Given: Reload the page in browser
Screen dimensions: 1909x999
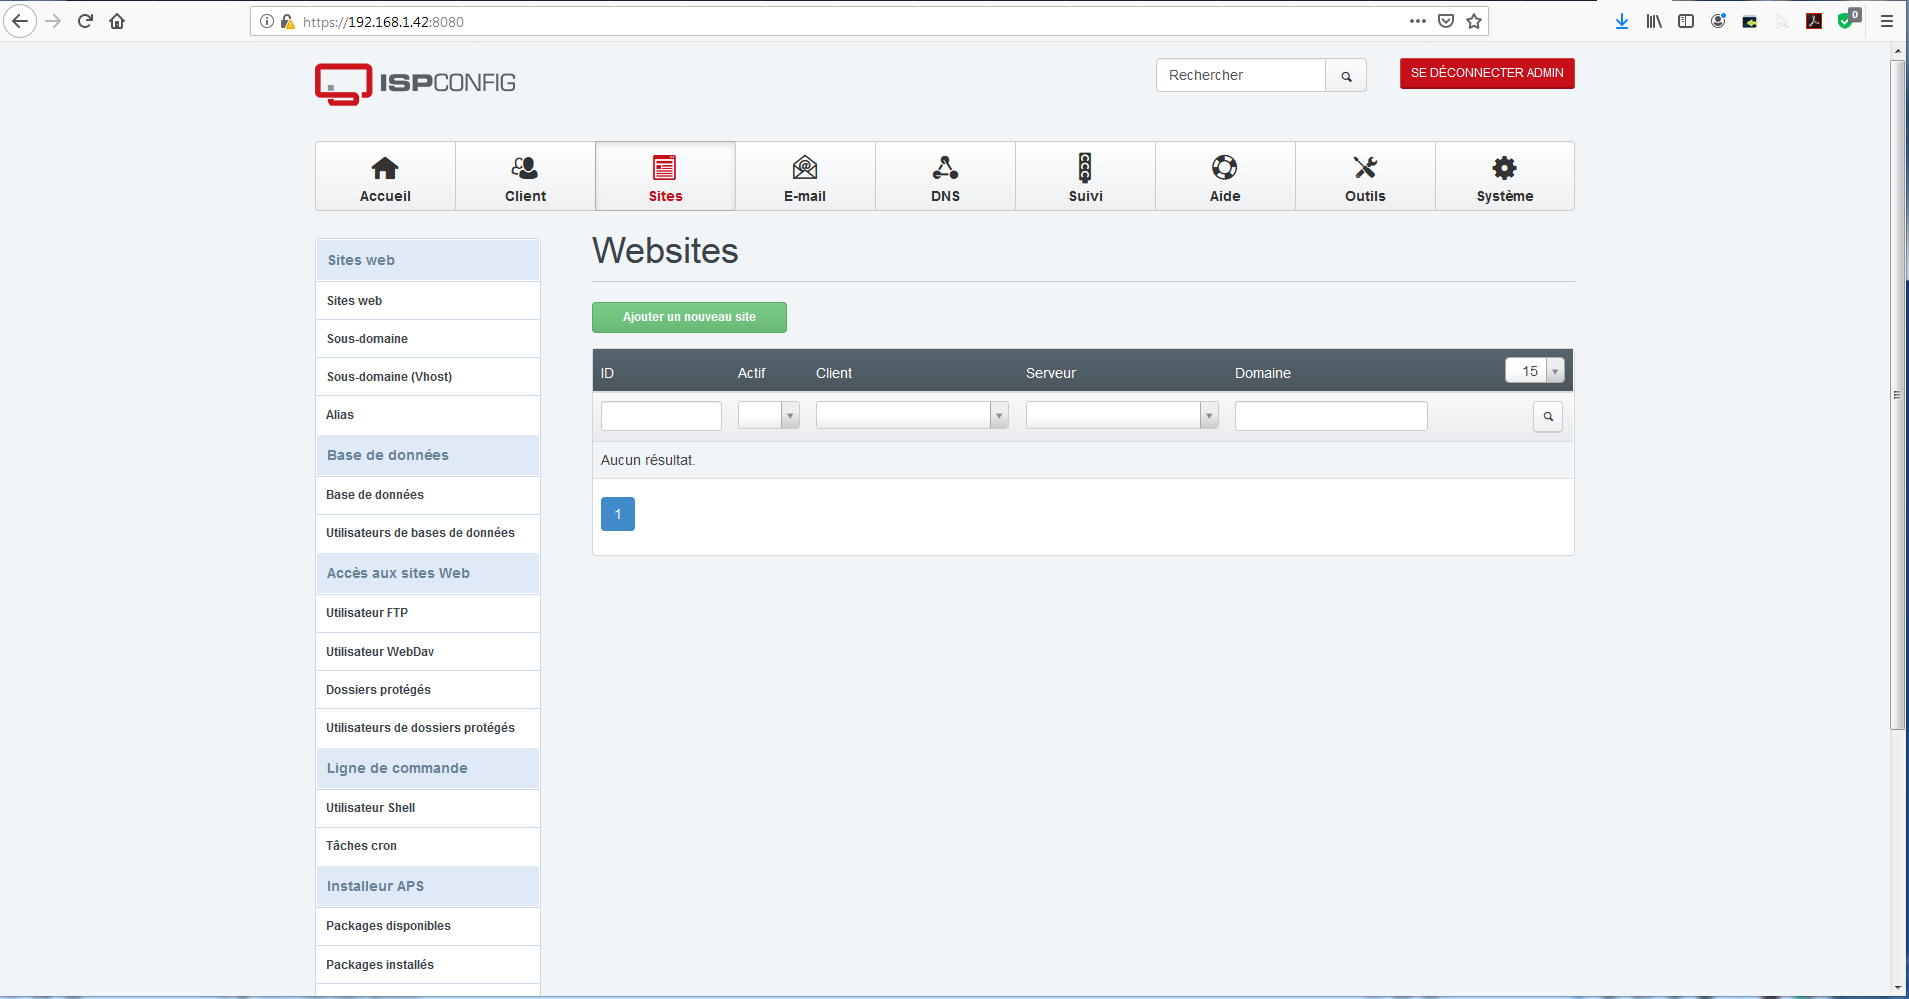Looking at the screenshot, I should click(x=85, y=21).
